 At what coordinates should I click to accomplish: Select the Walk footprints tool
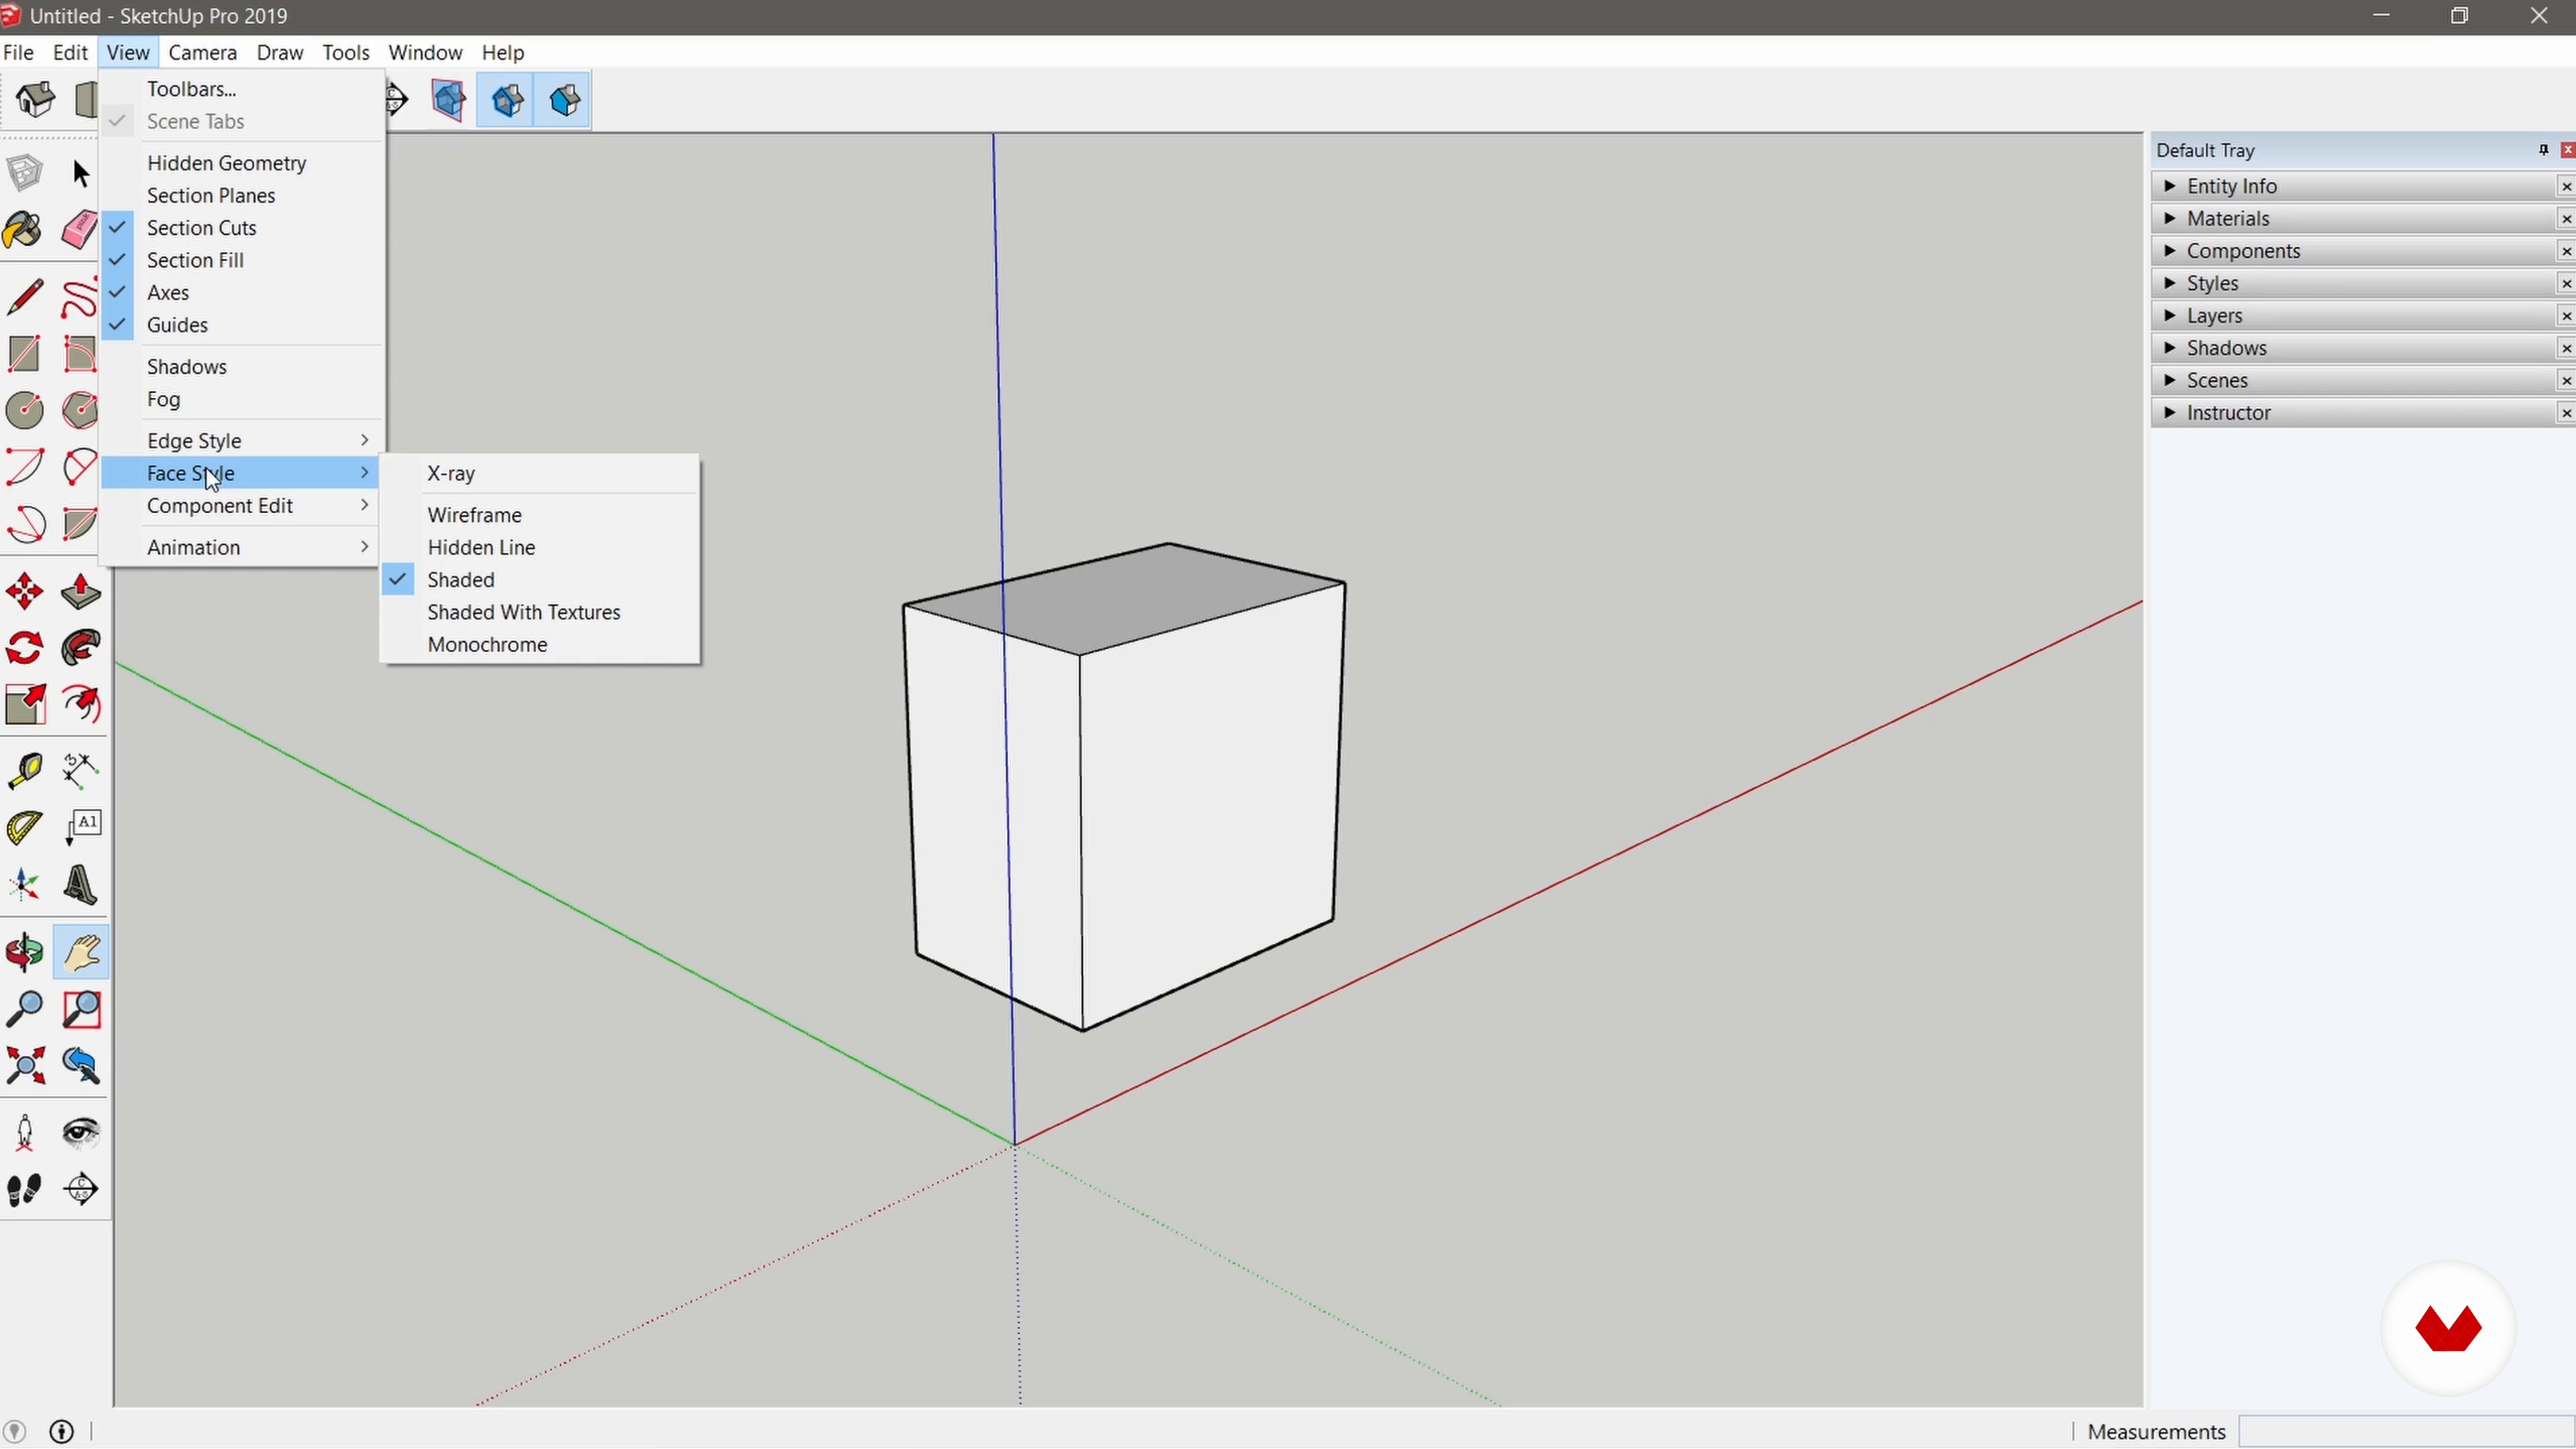(24, 1190)
